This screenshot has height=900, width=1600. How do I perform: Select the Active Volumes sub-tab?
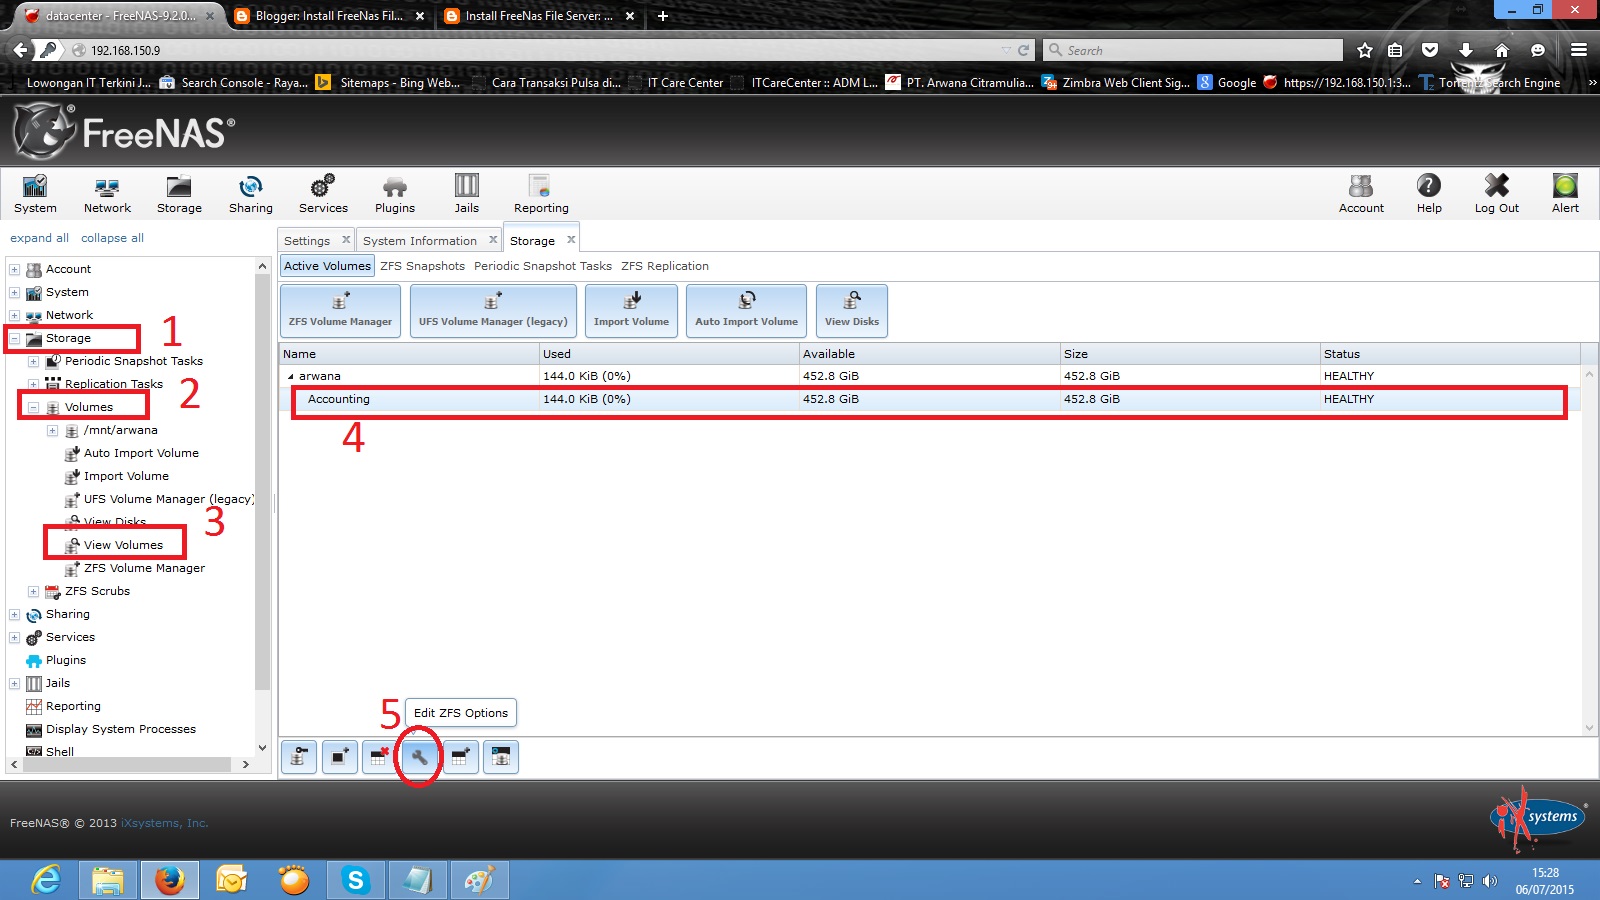(327, 266)
